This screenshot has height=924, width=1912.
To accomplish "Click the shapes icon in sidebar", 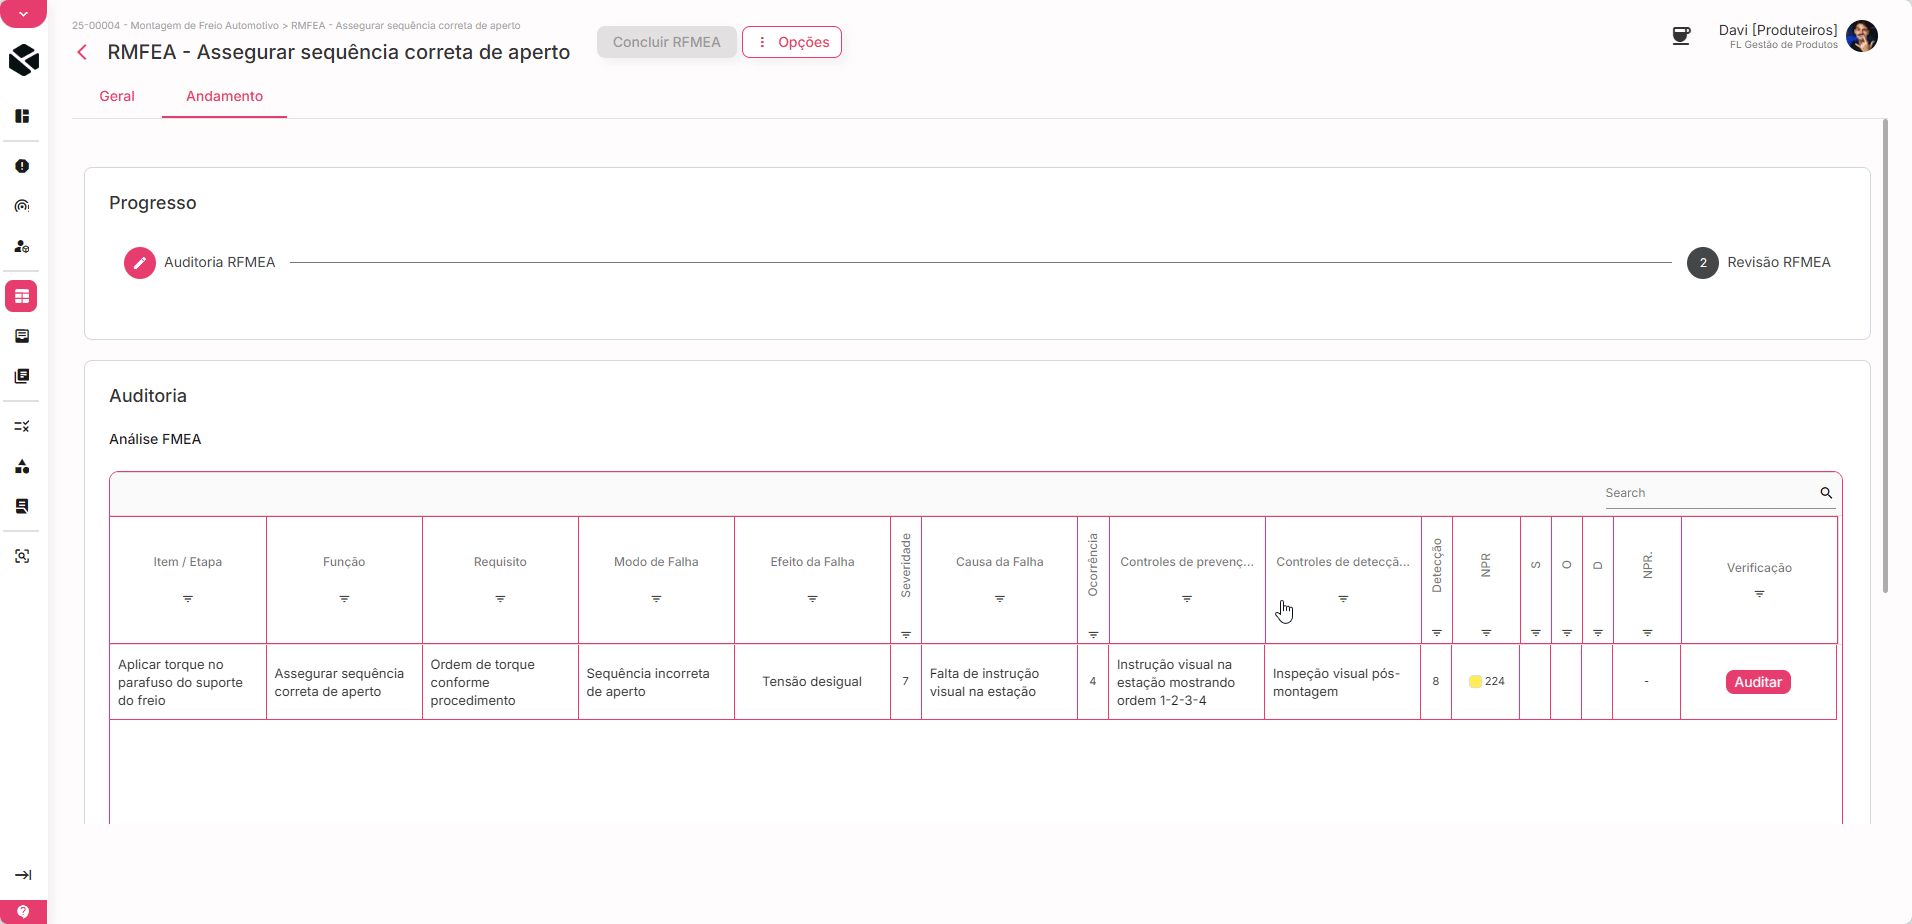I will [22, 466].
